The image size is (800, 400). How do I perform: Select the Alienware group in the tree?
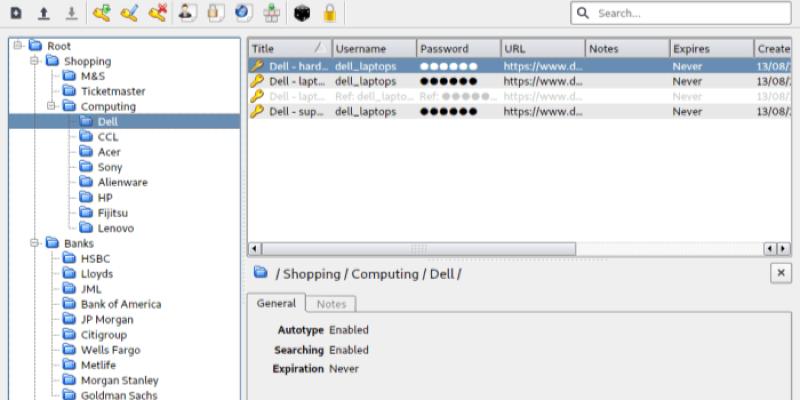pyautogui.click(x=122, y=182)
